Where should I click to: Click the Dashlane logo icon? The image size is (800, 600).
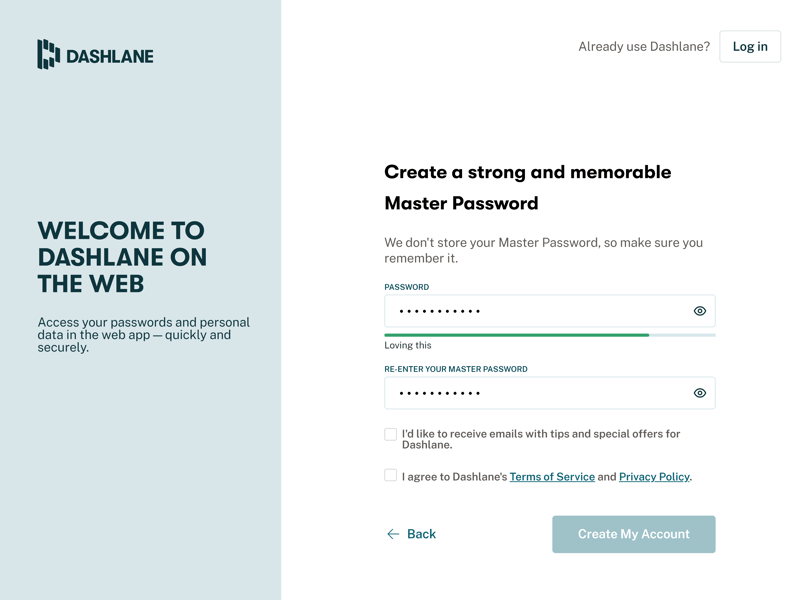(x=48, y=54)
